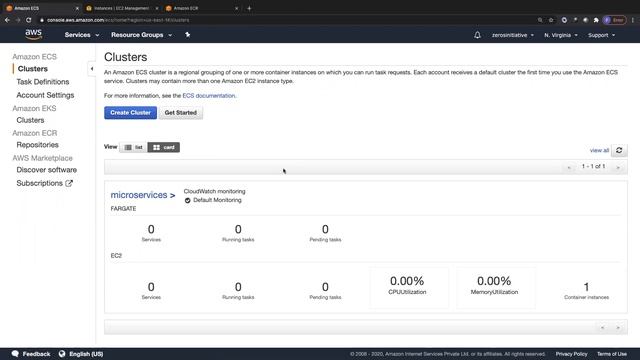This screenshot has width=640, height=360.
Task: Open Repositories under Amazon ECR
Action: tap(38, 145)
